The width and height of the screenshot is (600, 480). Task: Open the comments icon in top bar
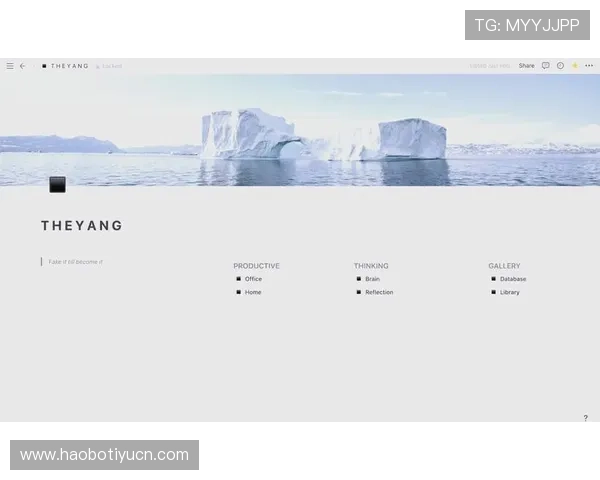point(545,66)
